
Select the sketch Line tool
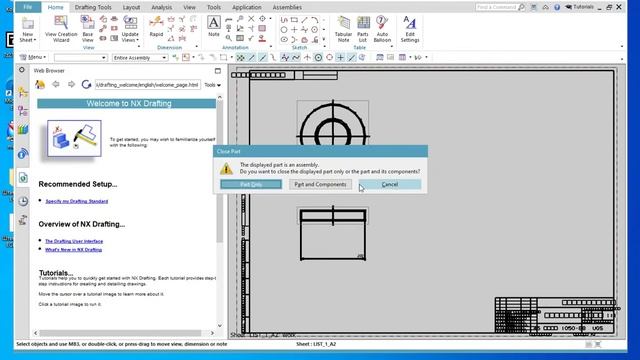tap(304, 20)
